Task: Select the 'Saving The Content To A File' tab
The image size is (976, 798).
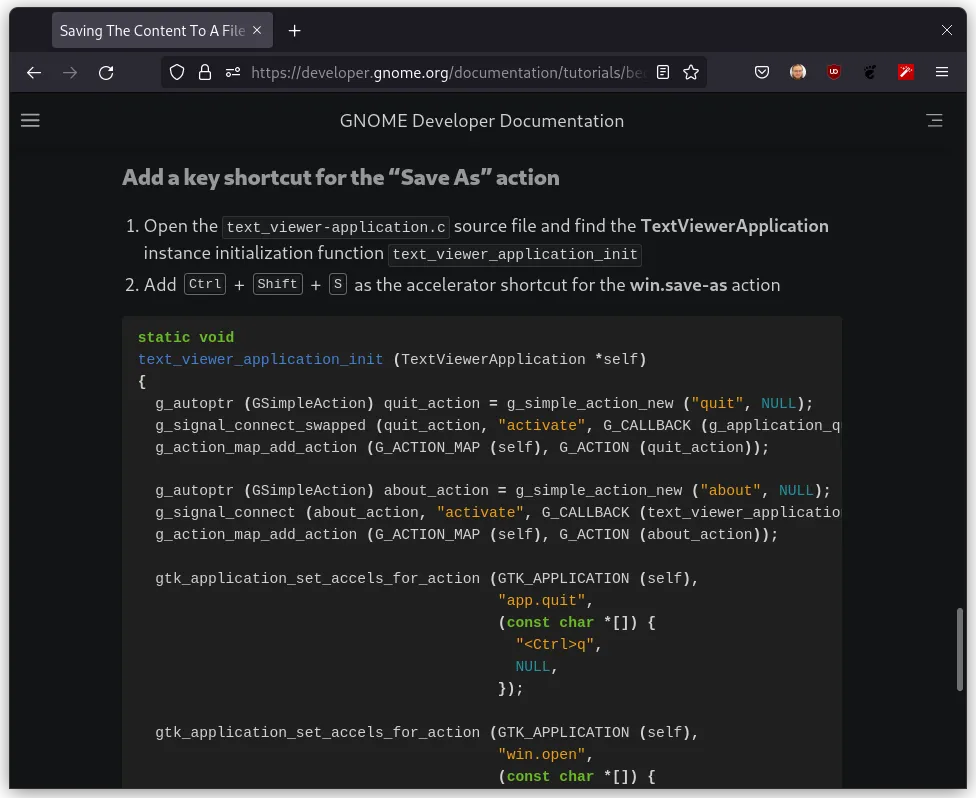Action: 150,31
